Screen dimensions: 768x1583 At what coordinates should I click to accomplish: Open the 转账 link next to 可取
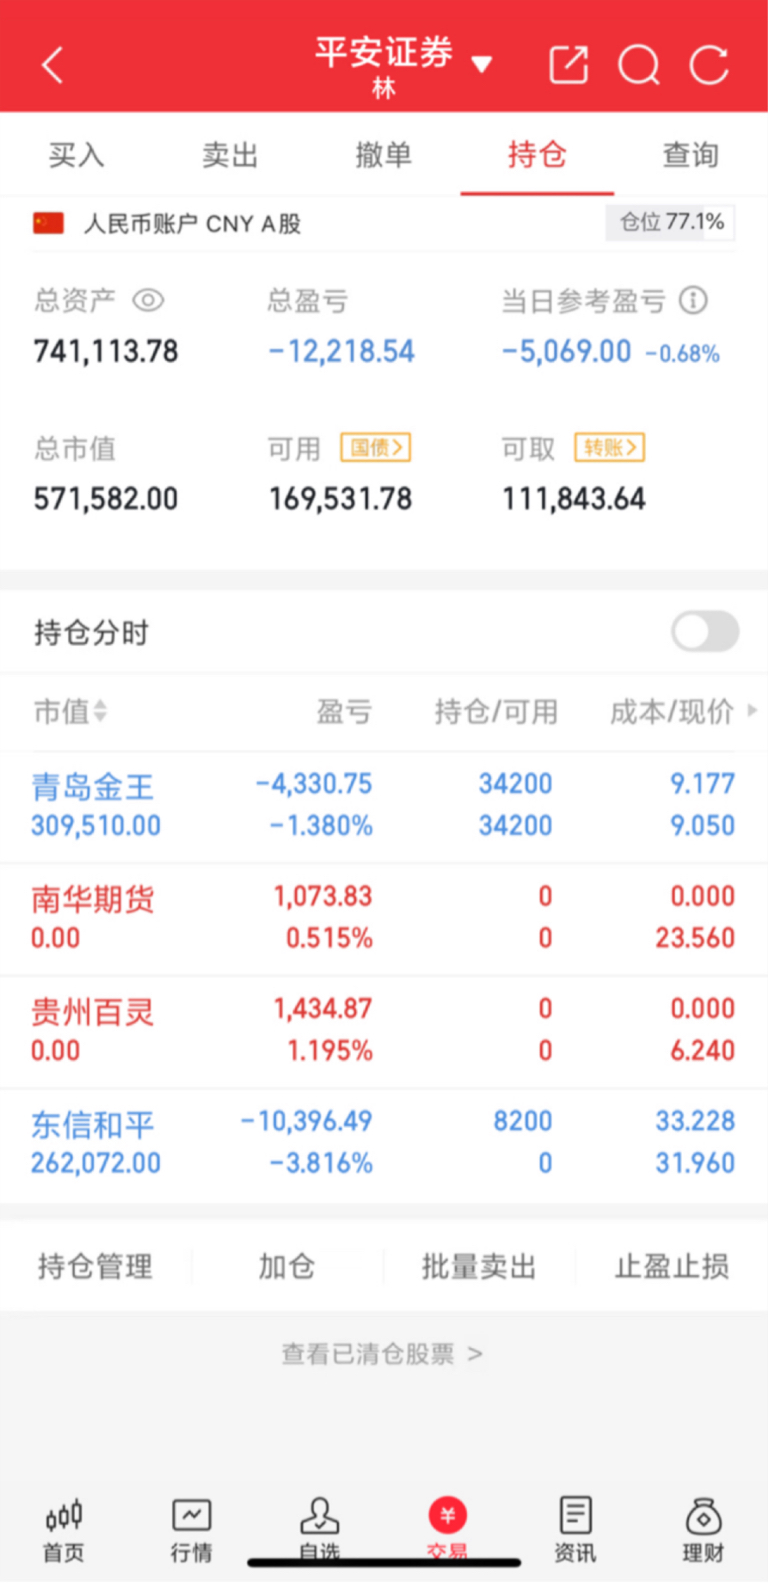pyautogui.click(x=609, y=448)
